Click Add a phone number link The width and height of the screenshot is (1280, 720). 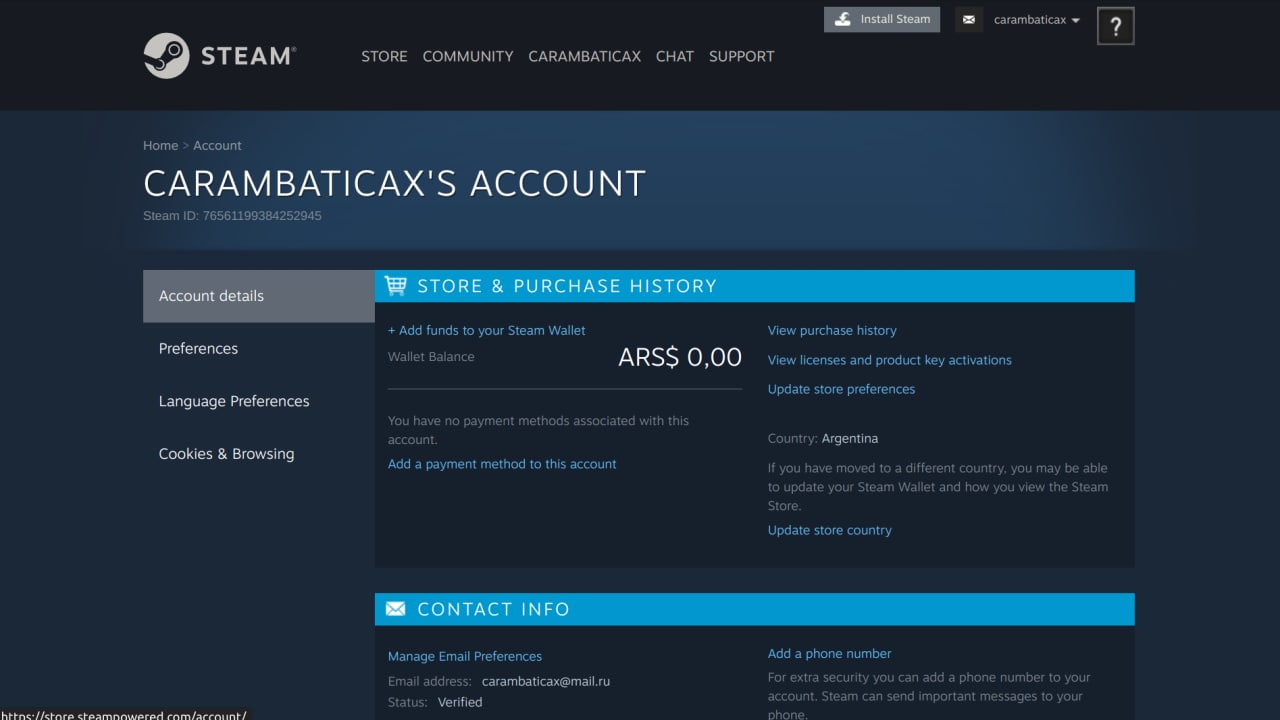[x=829, y=653]
